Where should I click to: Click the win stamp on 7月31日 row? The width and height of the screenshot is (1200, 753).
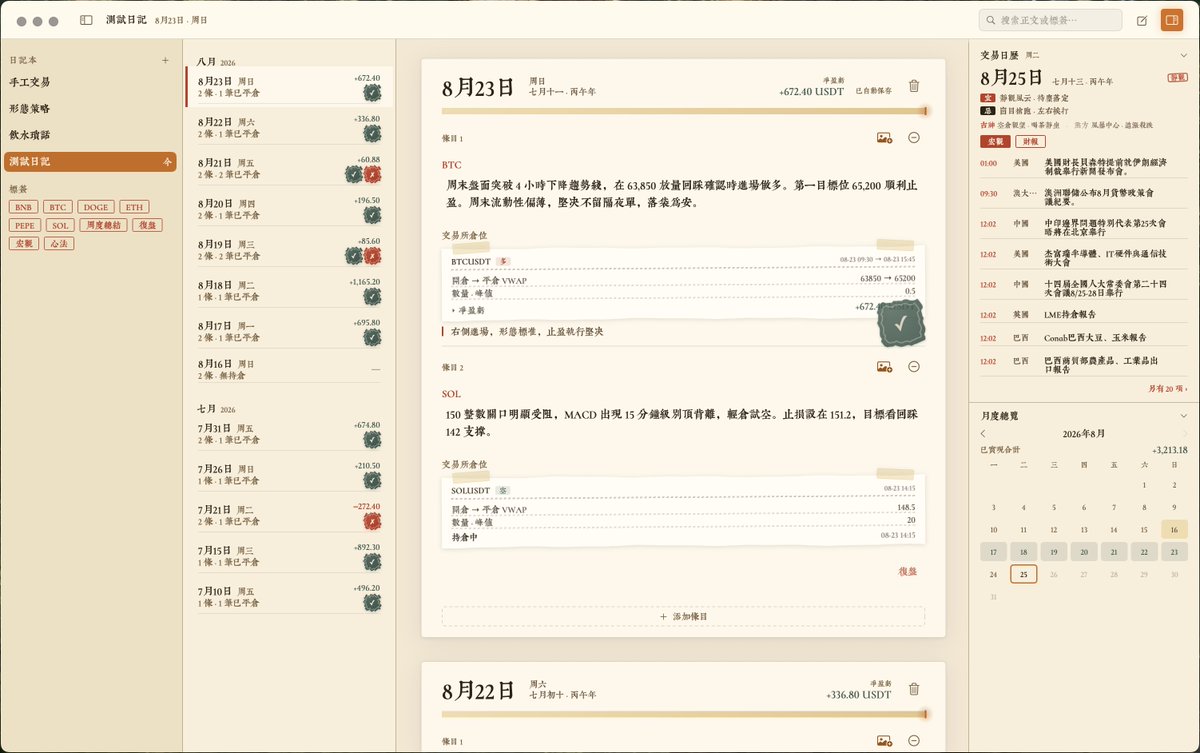[x=372, y=439]
